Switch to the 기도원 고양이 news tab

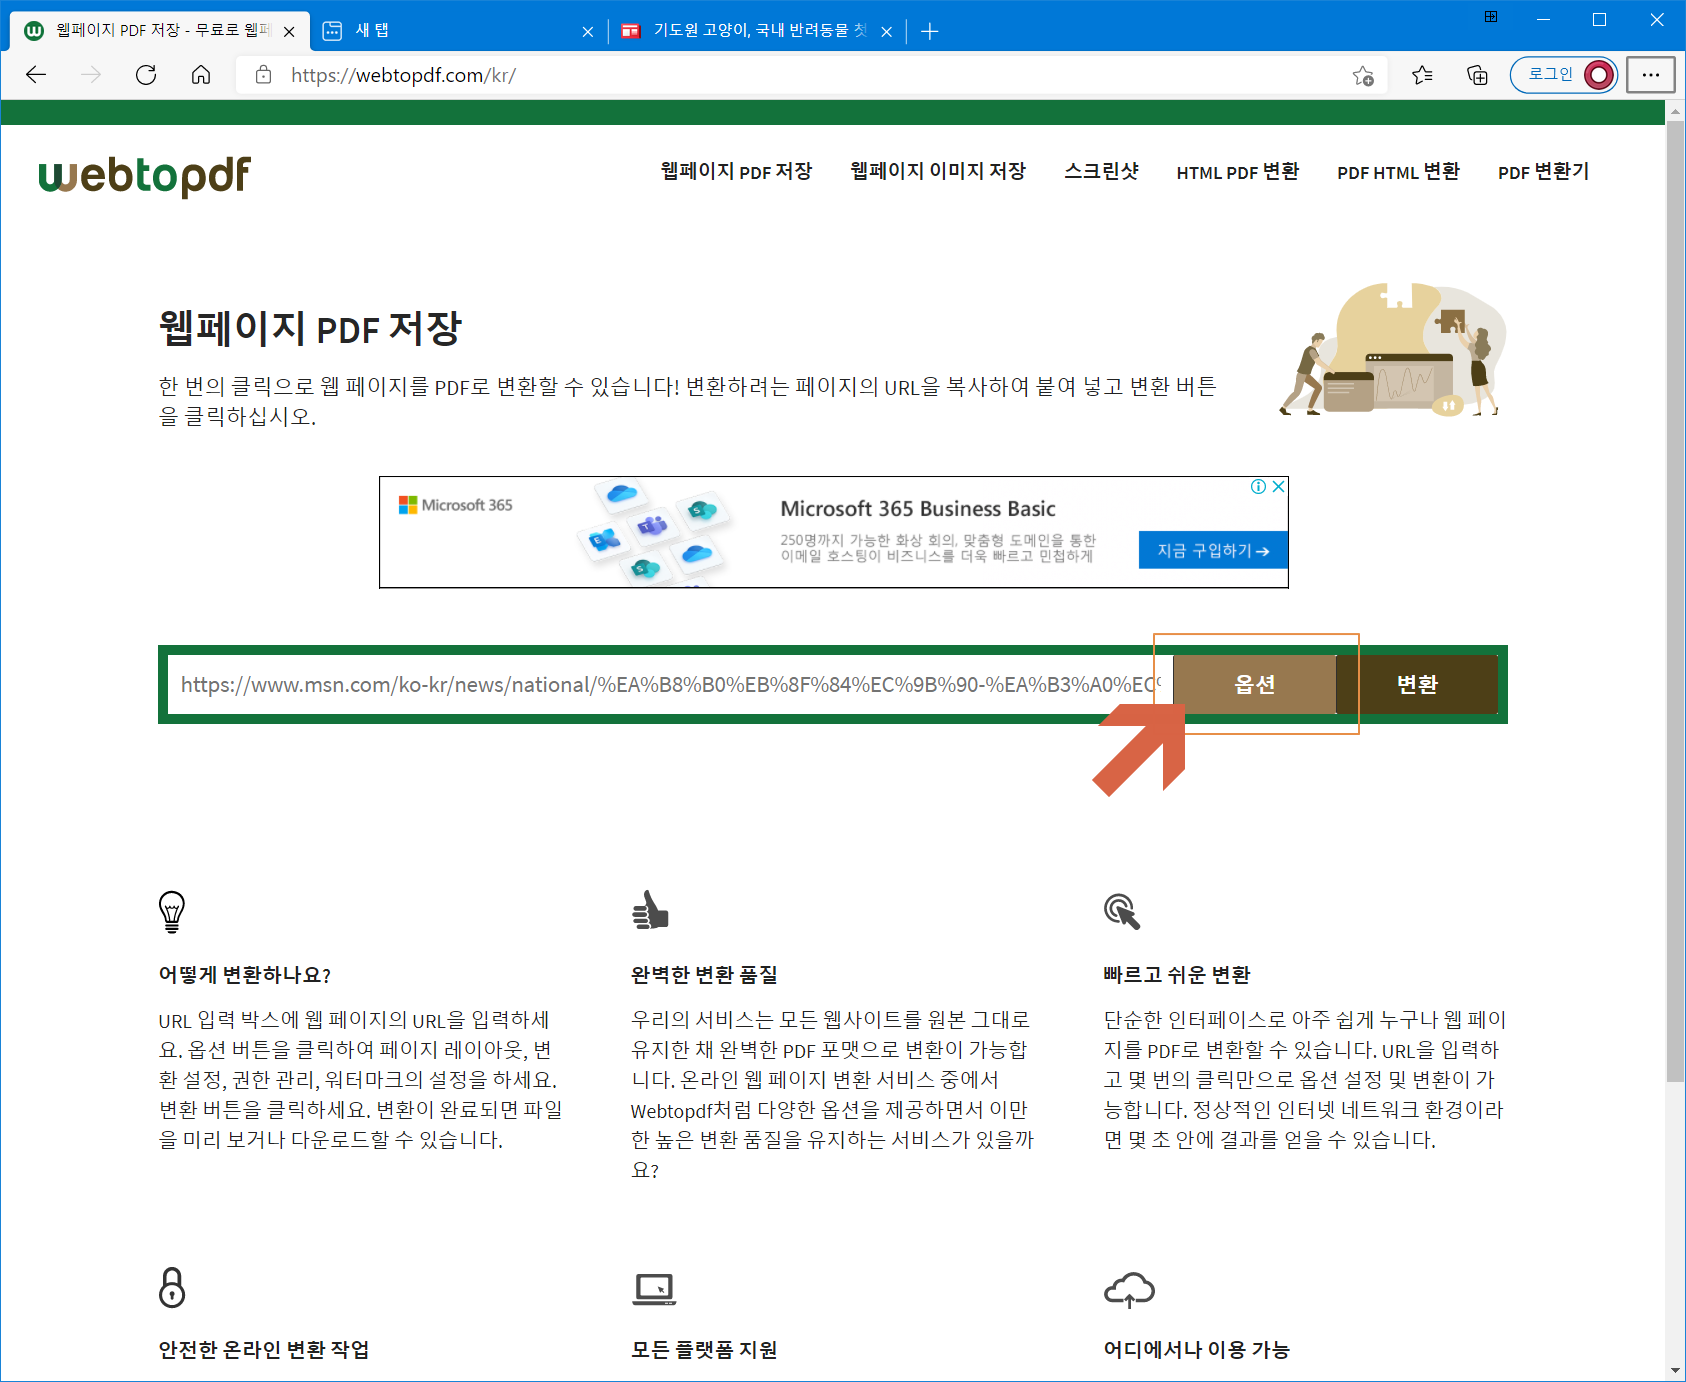tap(756, 31)
